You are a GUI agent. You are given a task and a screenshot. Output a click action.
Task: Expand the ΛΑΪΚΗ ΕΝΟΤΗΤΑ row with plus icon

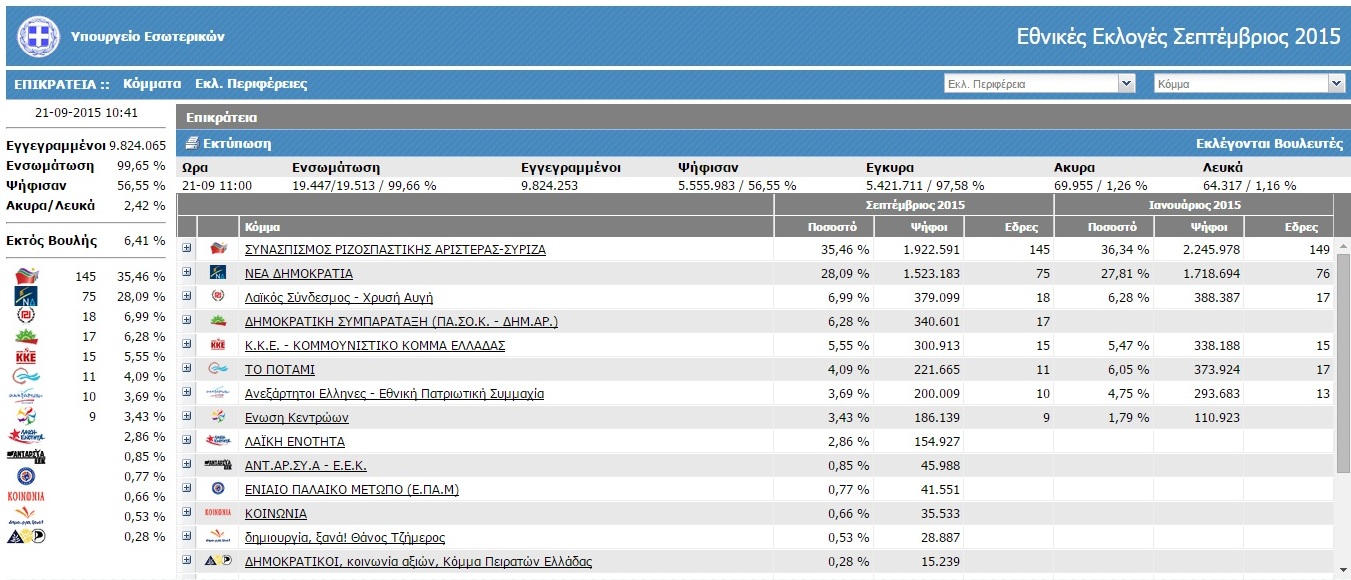click(x=187, y=440)
